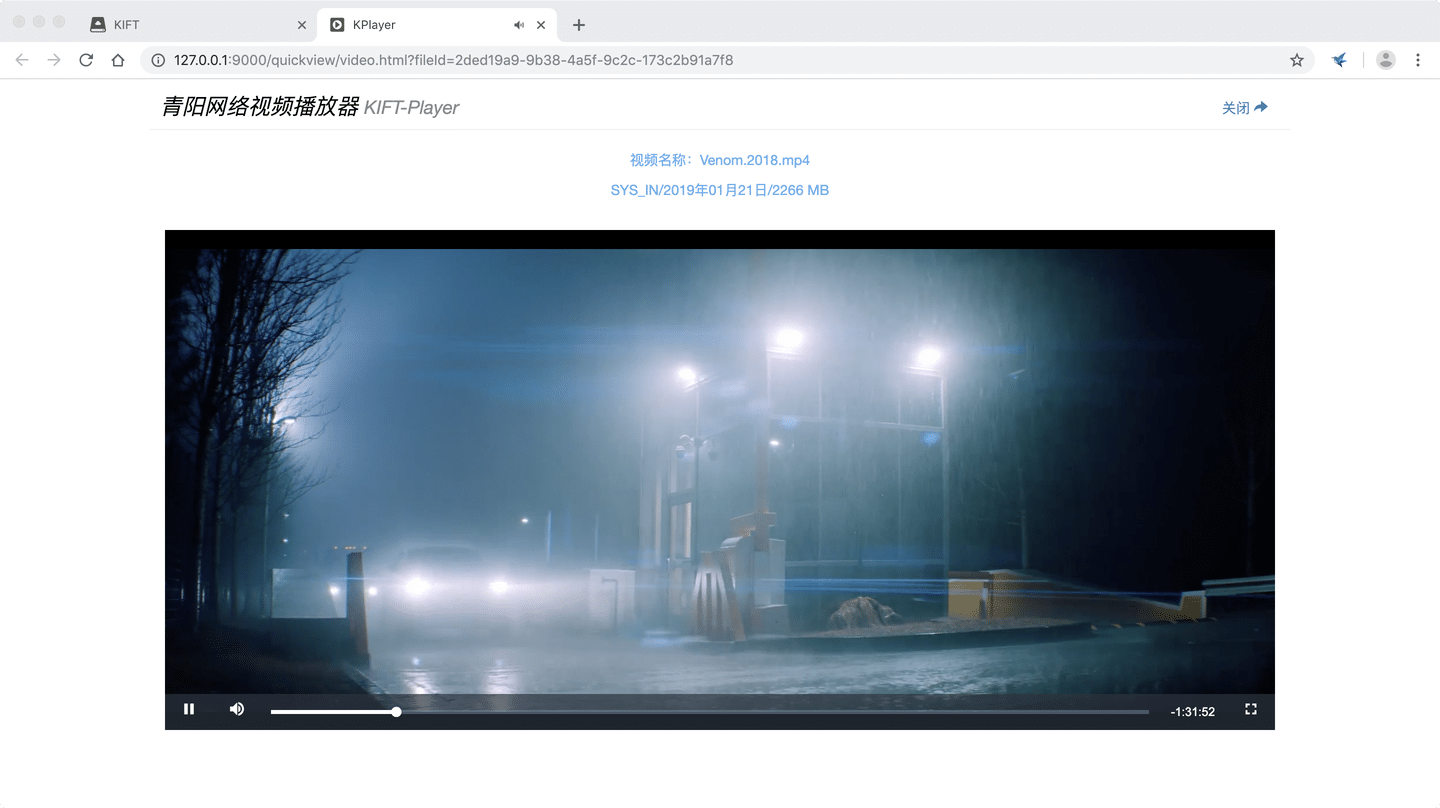This screenshot has height=808, width=1440.
Task: Click SYS_IN/2019年01月21日/2266 MB info text
Action: (x=720, y=190)
